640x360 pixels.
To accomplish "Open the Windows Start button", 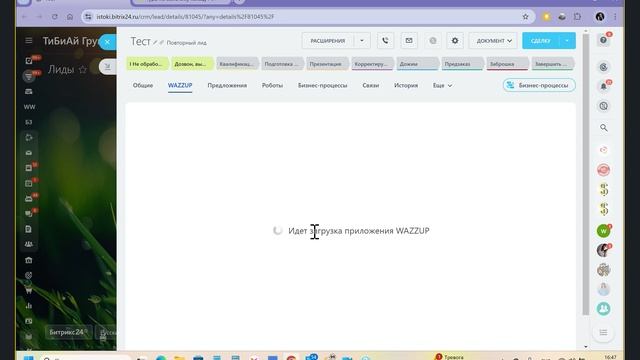I will tap(28, 358).
